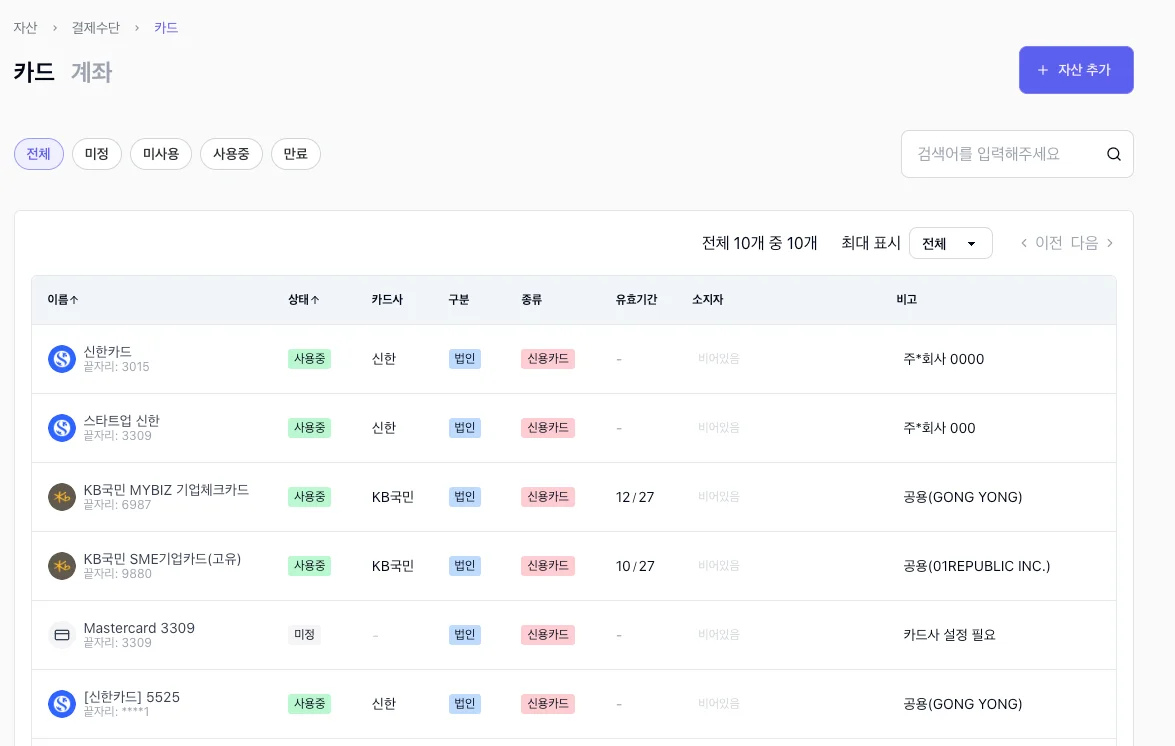The height and width of the screenshot is (746, 1175).
Task: Toggle sort order on the 이름 column header
Action: pos(63,299)
